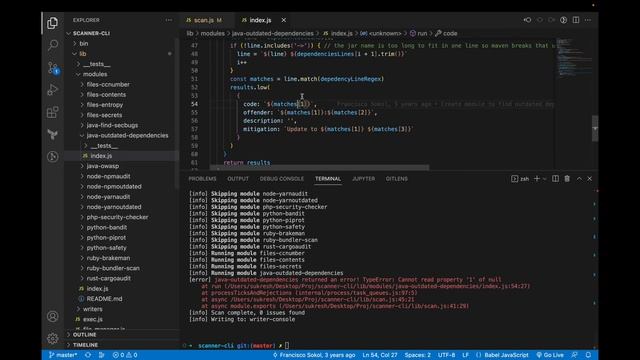Switch to scan.js editor tab

click(204, 20)
